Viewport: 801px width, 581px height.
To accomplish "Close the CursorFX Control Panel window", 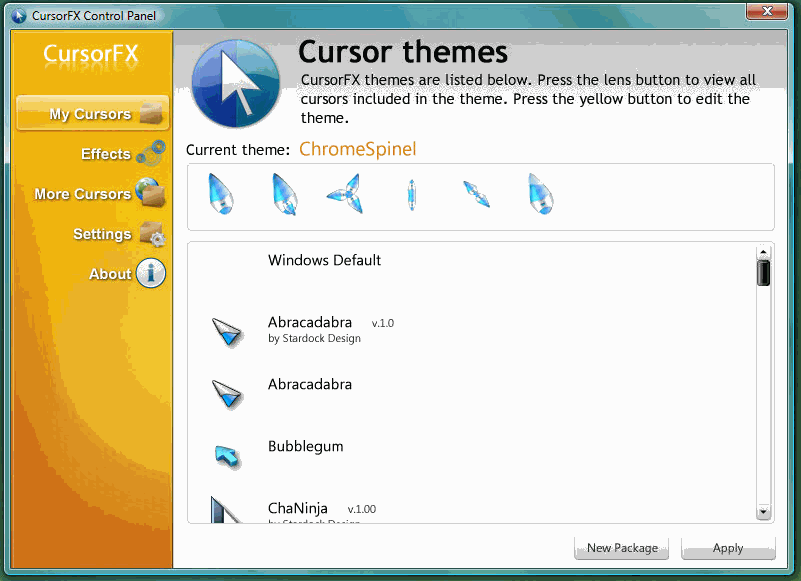I will (766, 11).
